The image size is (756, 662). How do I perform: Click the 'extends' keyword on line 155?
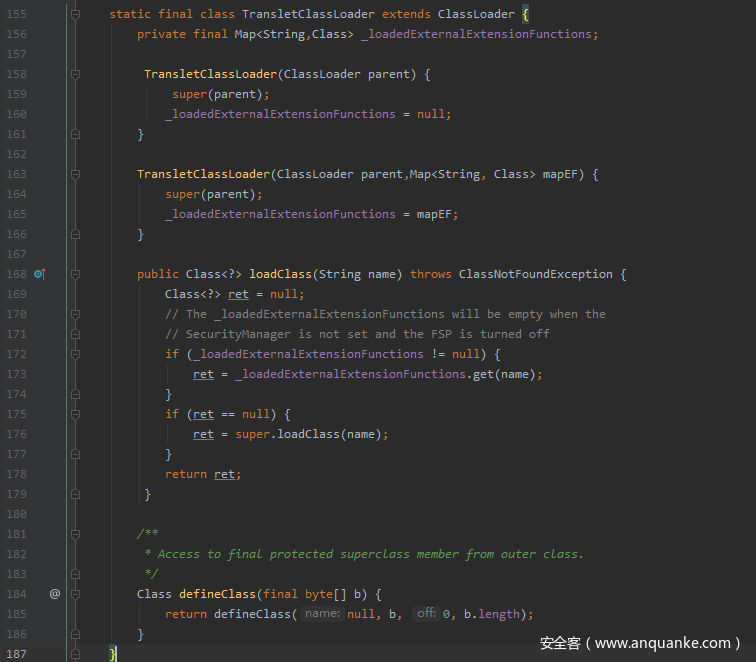406,14
